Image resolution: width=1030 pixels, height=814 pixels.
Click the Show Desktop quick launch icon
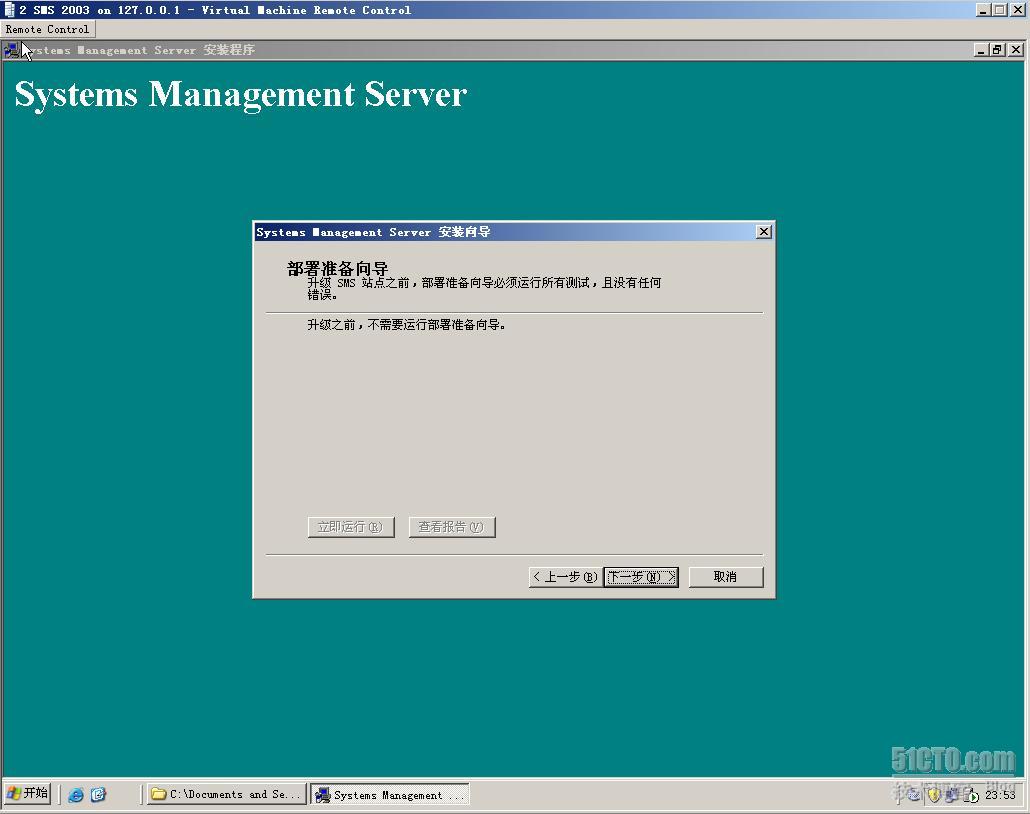tap(98, 795)
